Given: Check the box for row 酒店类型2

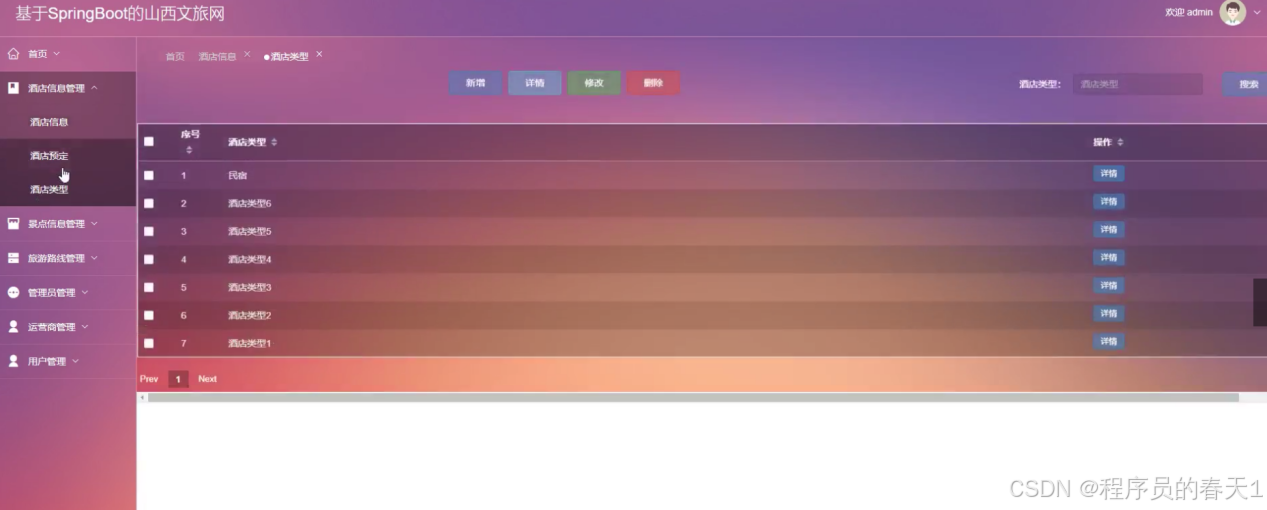Looking at the screenshot, I should pyautogui.click(x=149, y=315).
